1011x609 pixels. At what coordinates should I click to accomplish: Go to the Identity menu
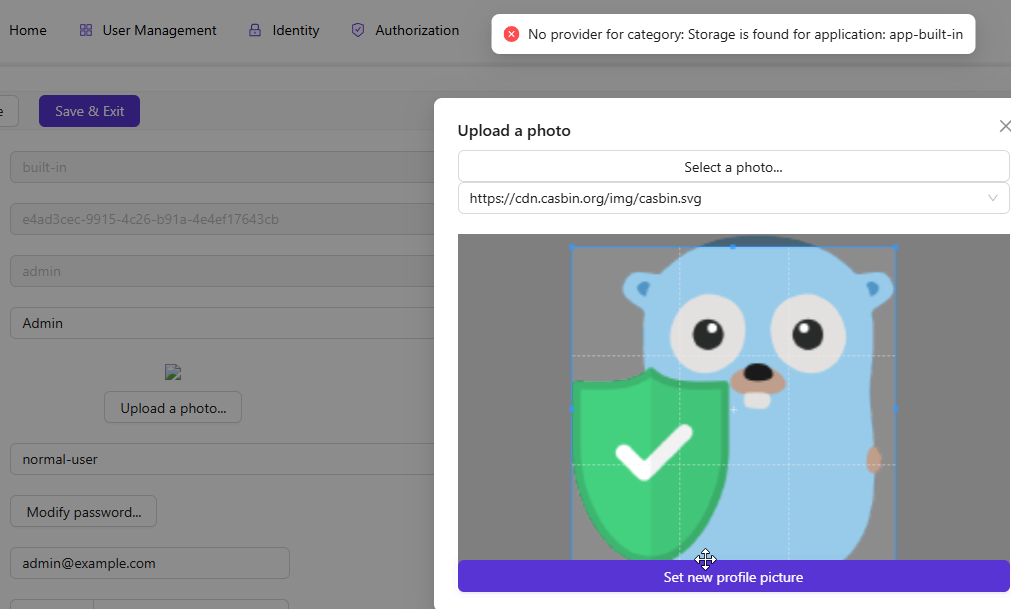pos(295,31)
